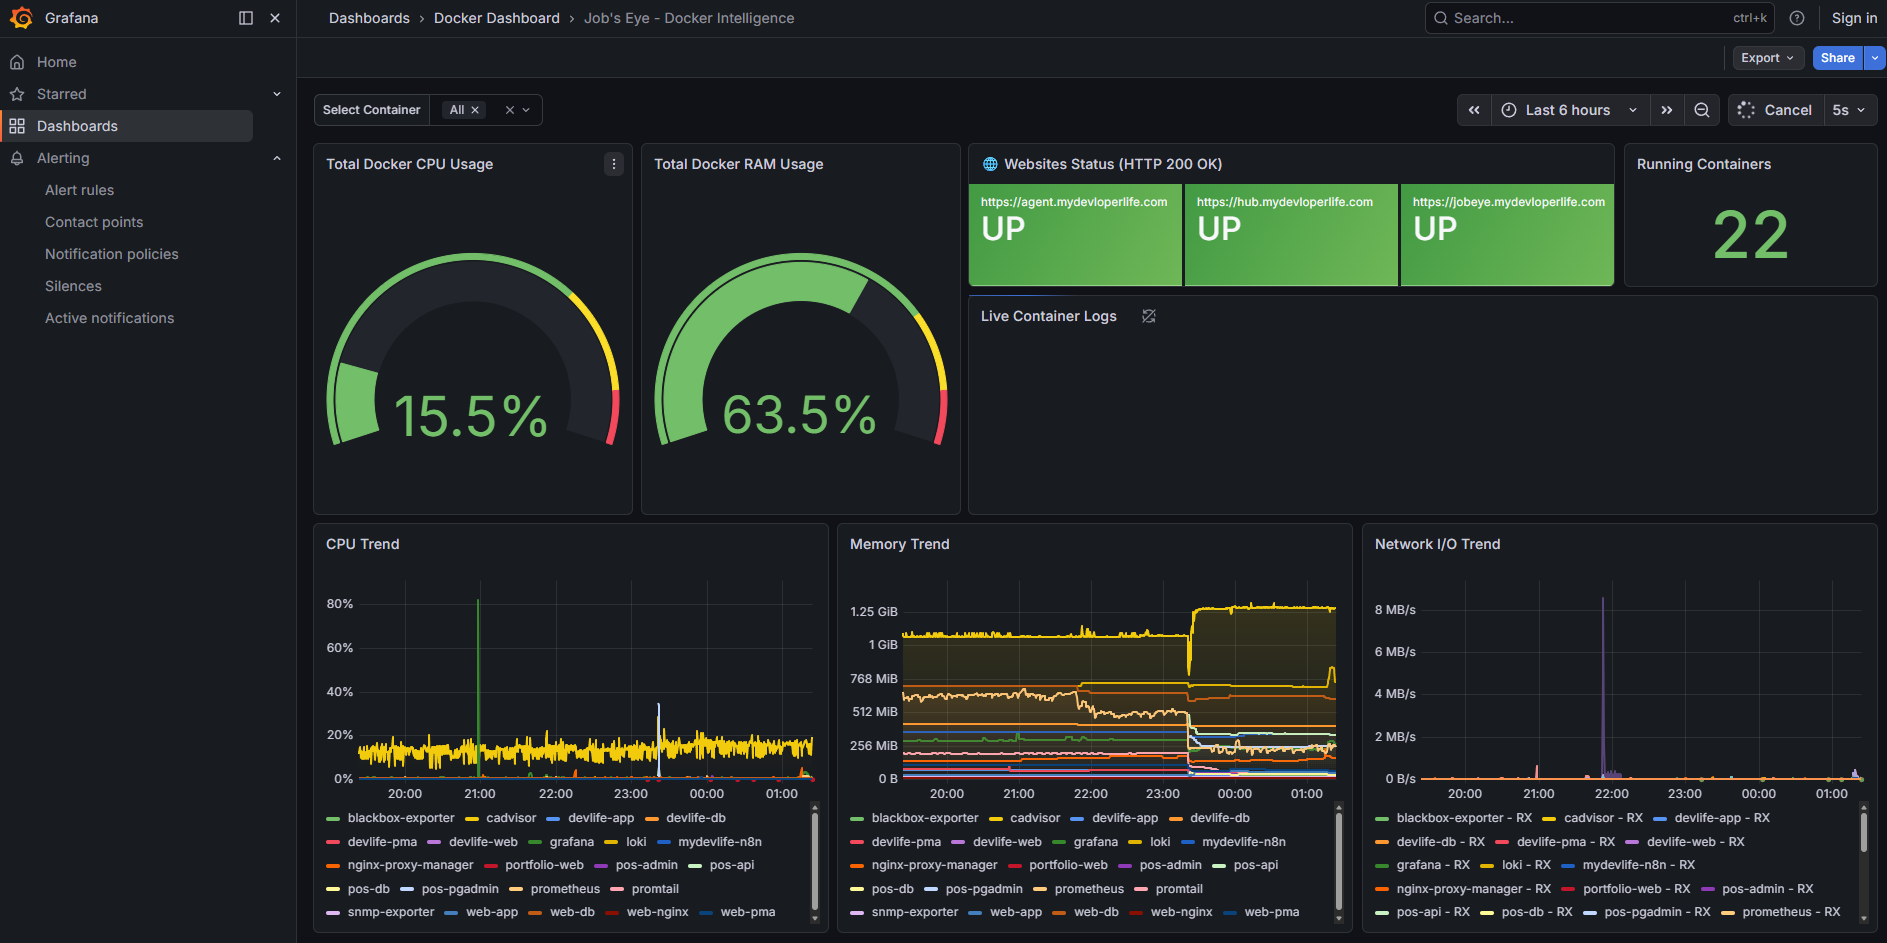Open agent.mydevloperlife.com status tile

click(x=1075, y=235)
